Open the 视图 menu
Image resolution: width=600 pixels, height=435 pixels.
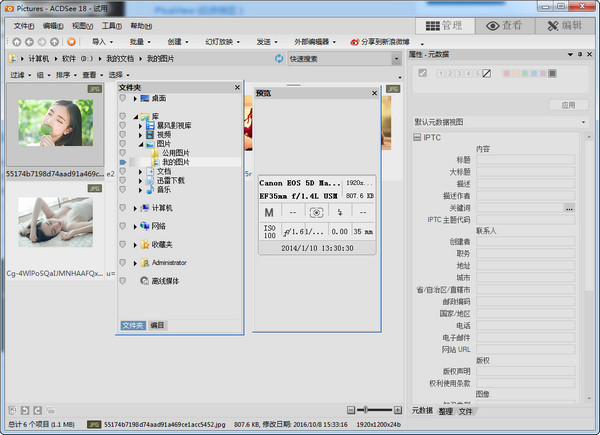pyautogui.click(x=82, y=26)
